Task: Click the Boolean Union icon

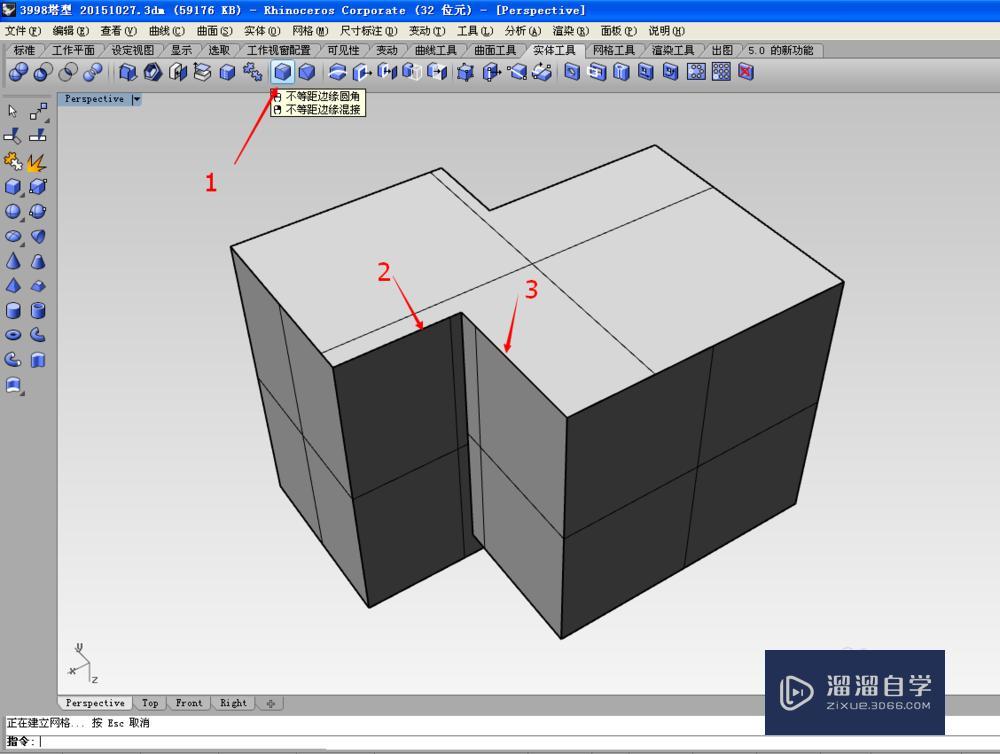Action: pos(18,72)
